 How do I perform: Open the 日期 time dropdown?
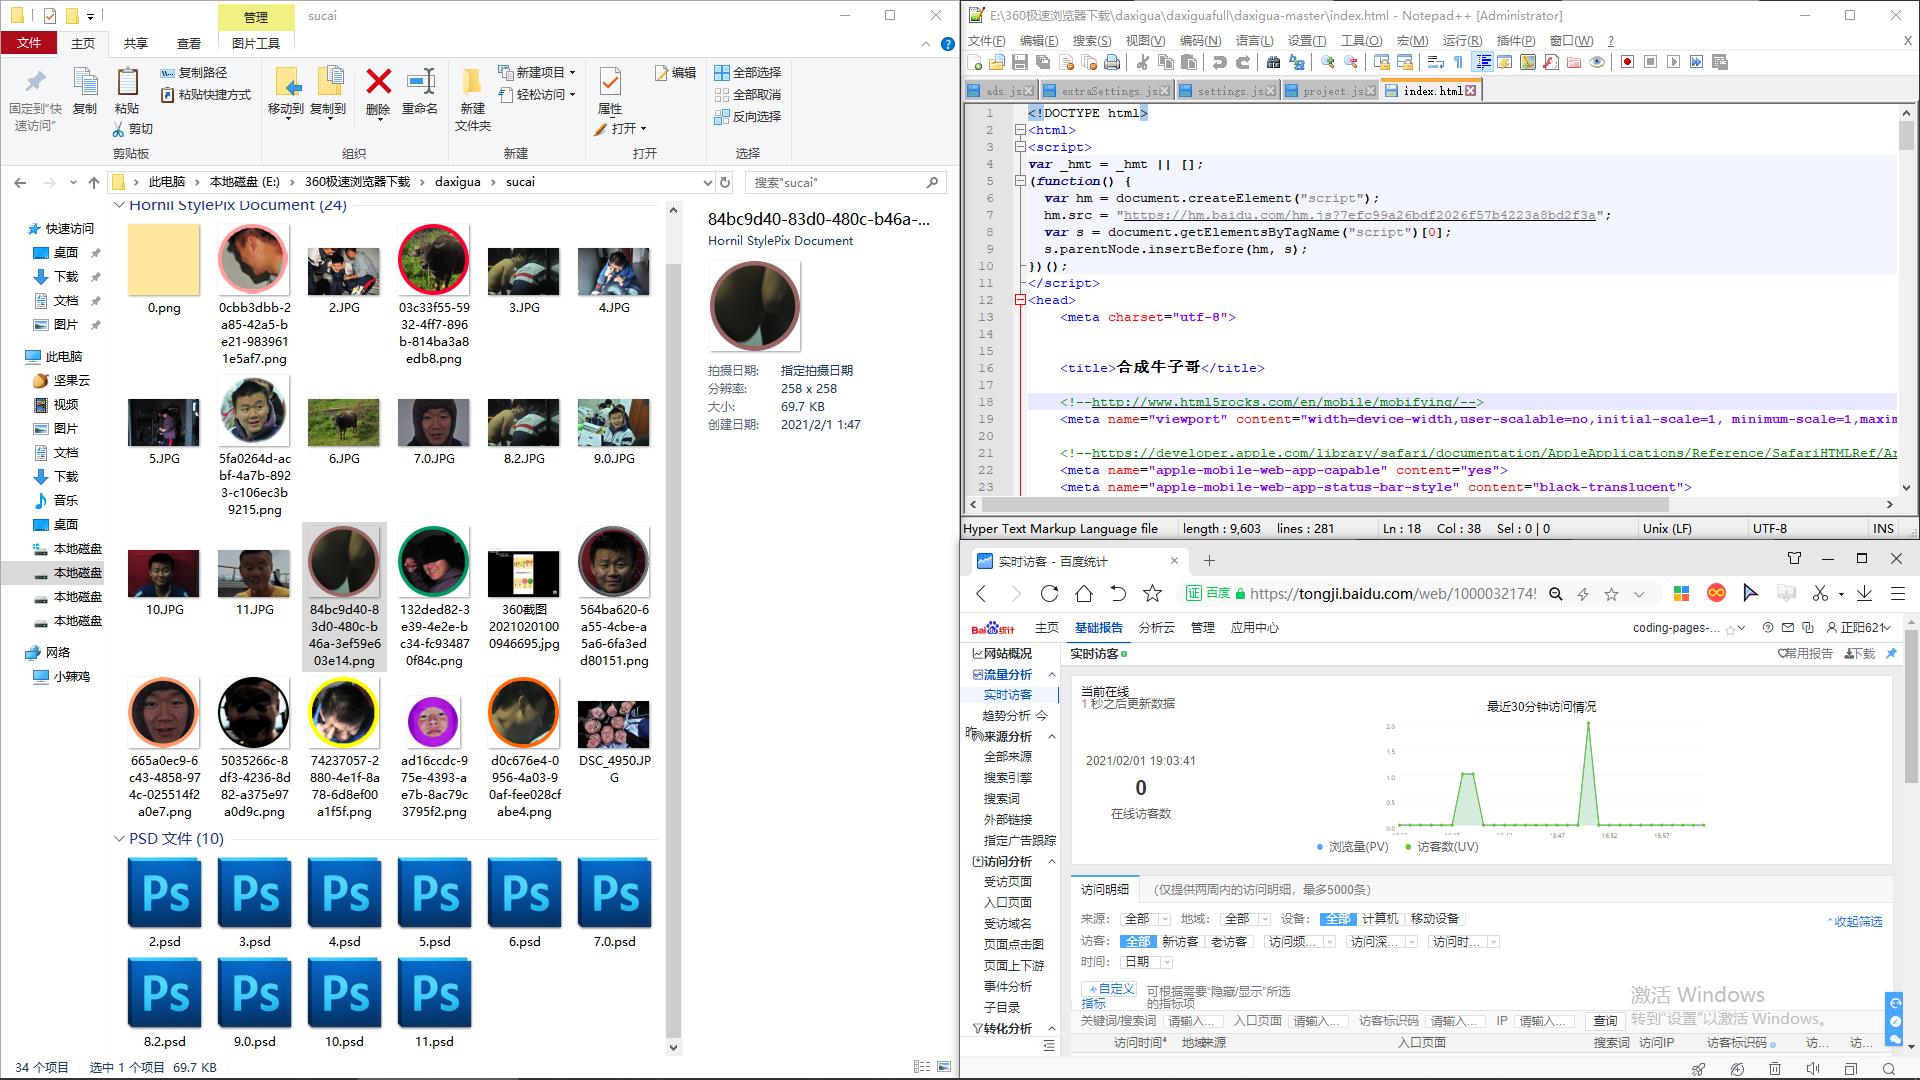point(1147,961)
